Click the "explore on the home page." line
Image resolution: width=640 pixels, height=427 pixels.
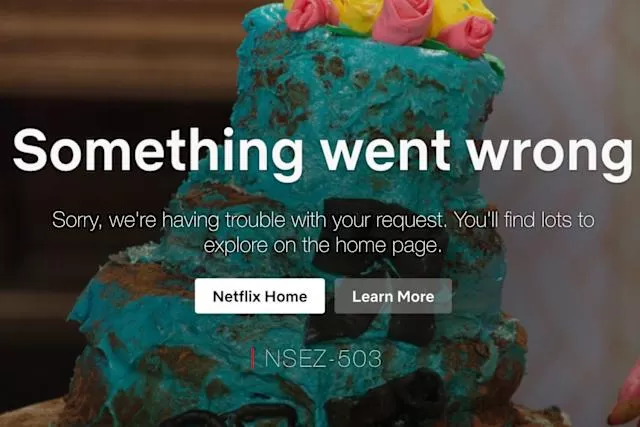point(323,246)
